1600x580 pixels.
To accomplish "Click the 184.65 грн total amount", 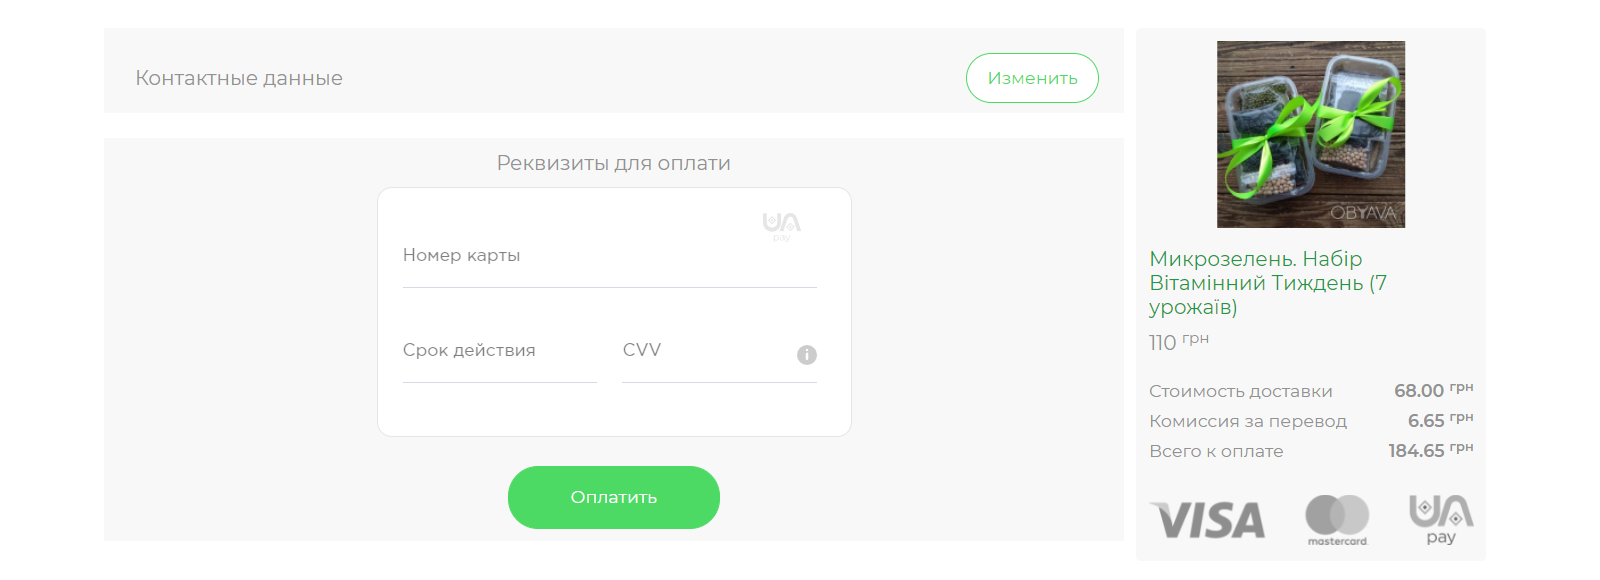I will [1430, 451].
